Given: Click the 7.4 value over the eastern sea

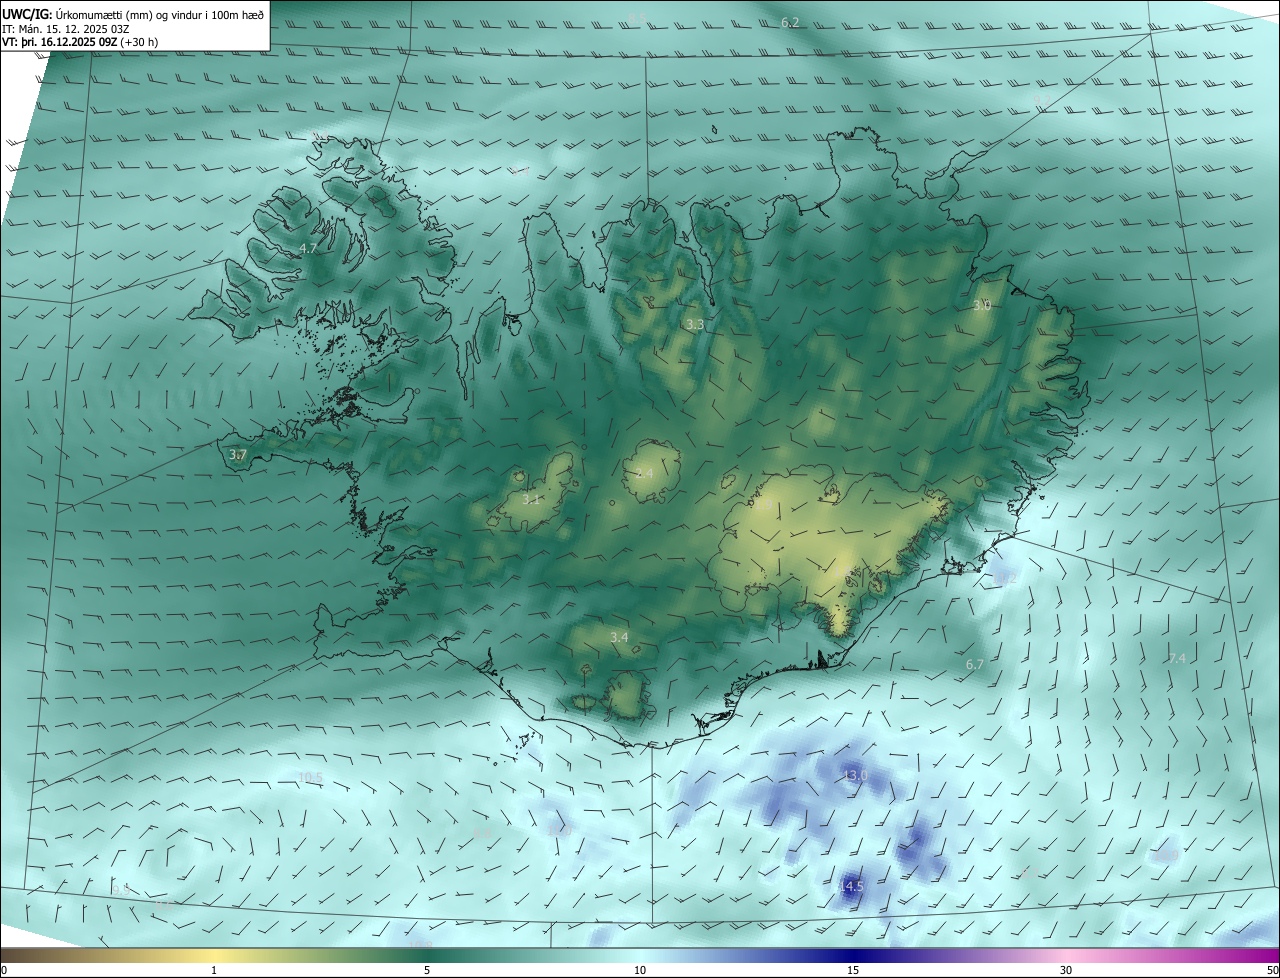Looking at the screenshot, I should click(x=1177, y=658).
